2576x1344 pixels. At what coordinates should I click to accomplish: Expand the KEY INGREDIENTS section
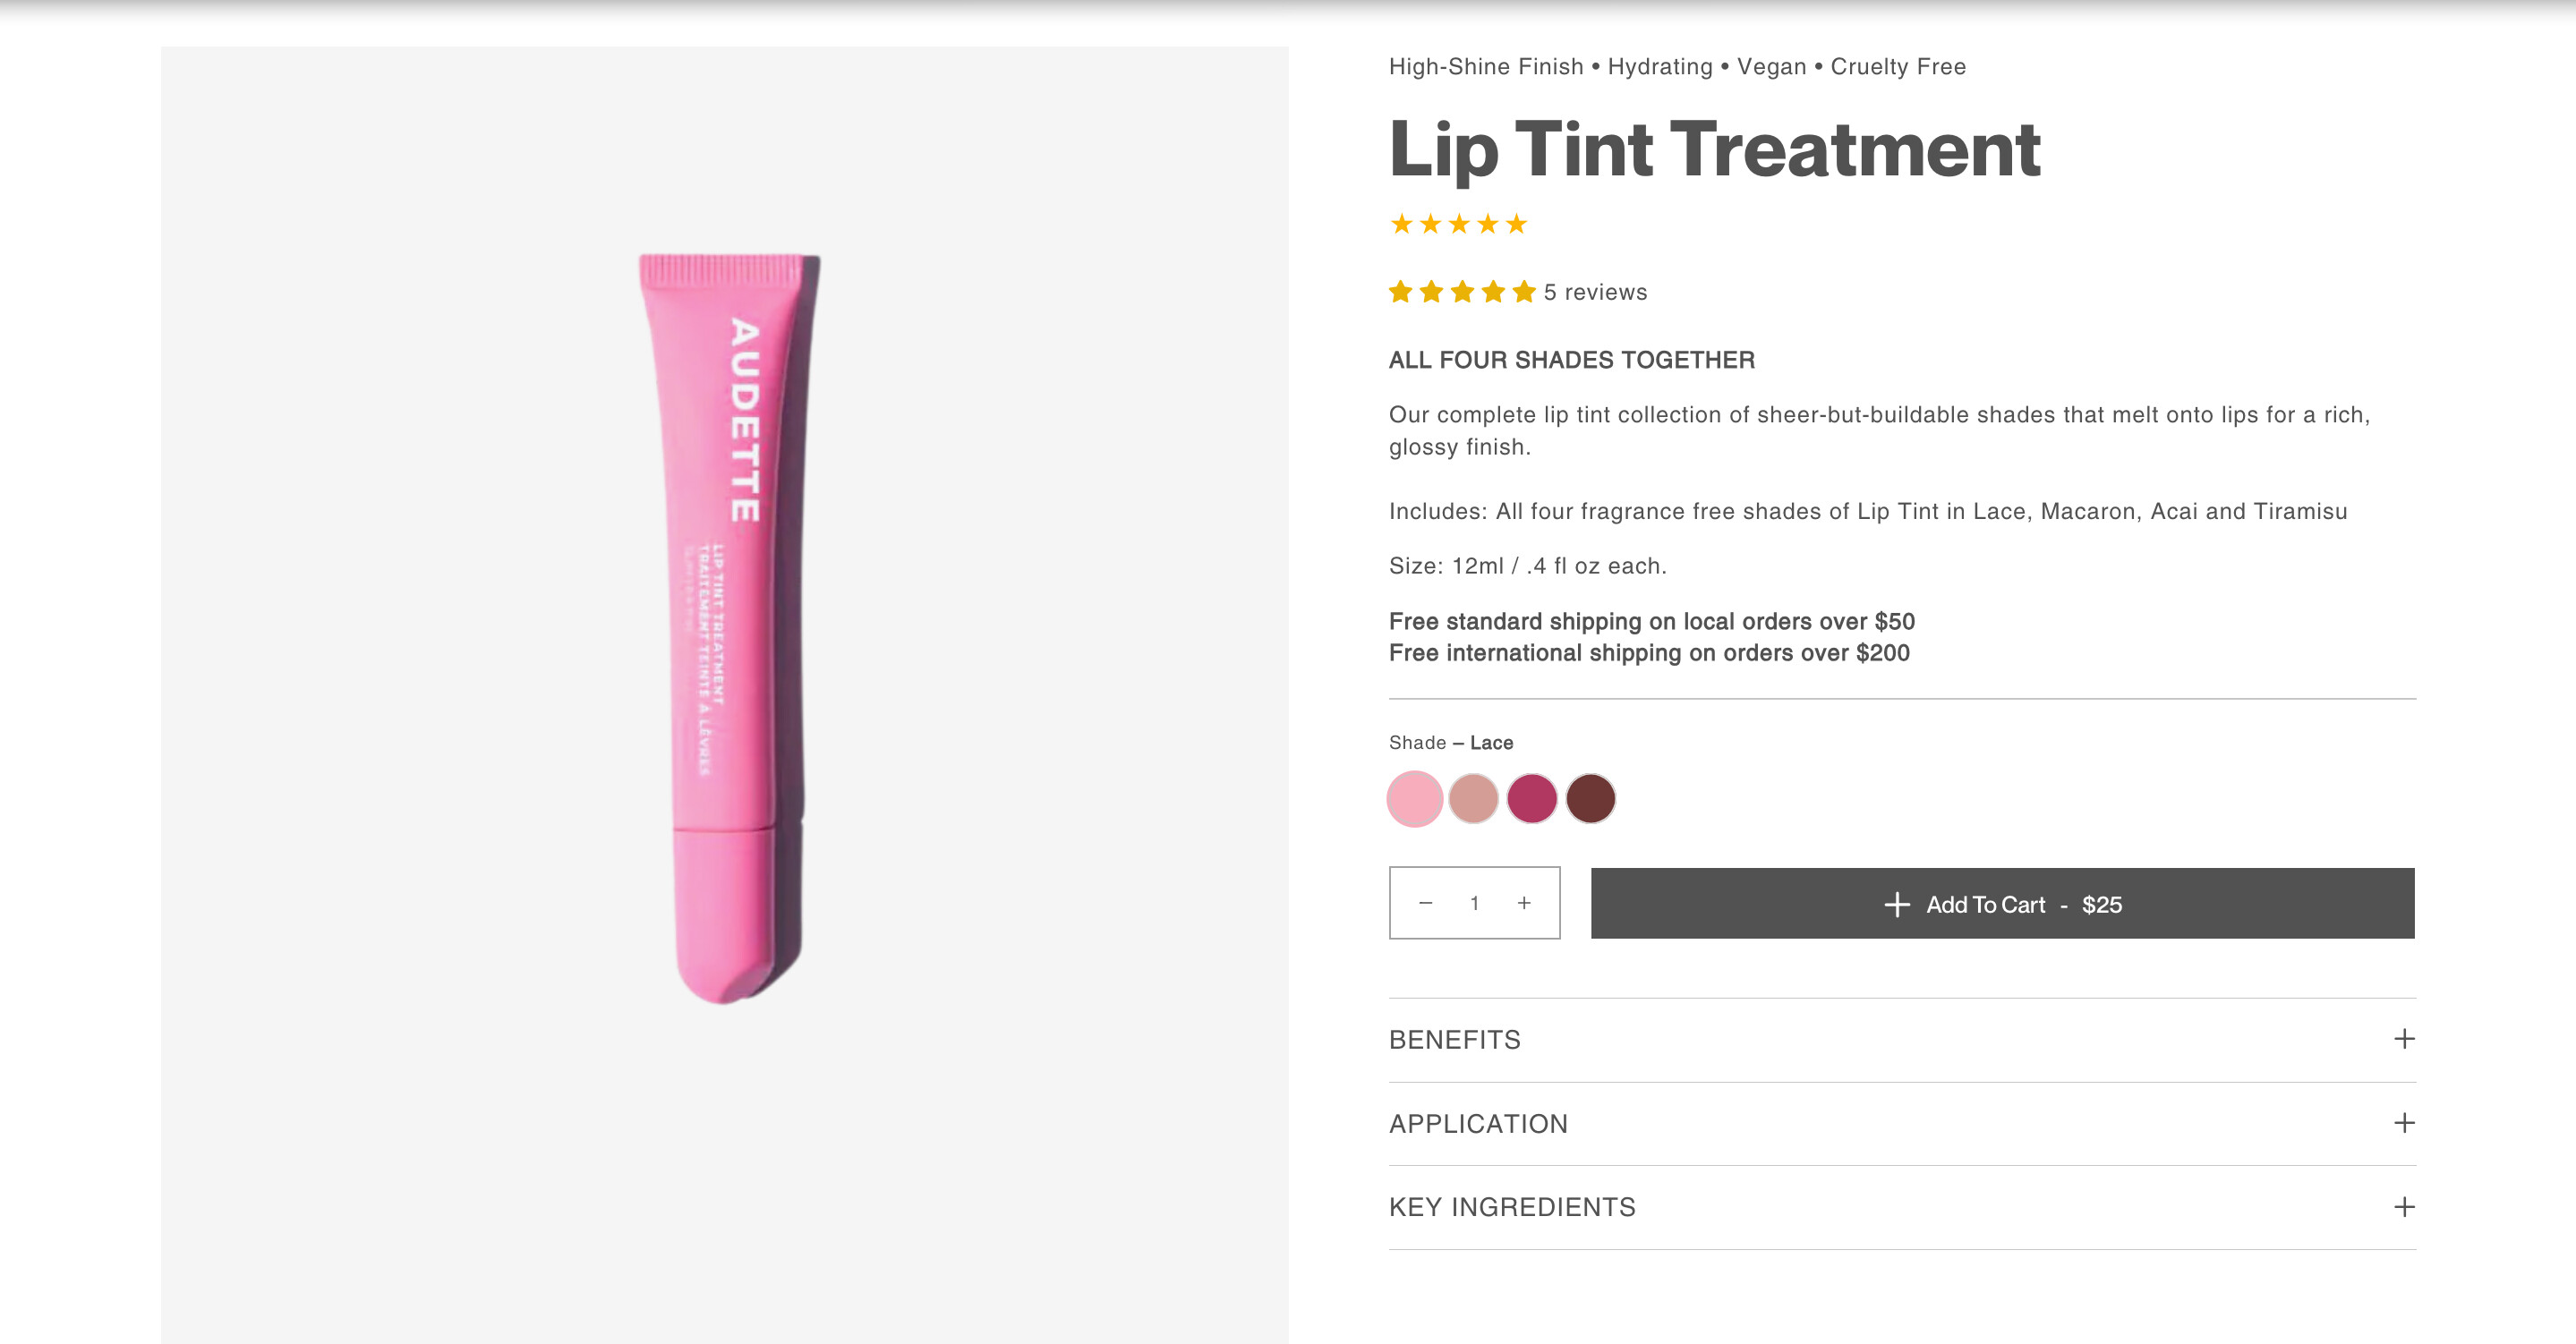1512,1208
